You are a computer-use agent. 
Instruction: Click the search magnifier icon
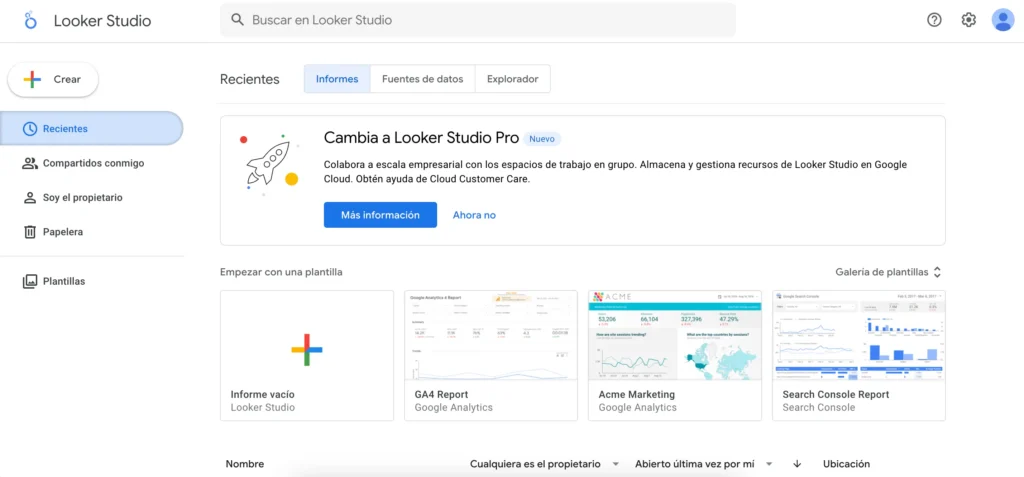(237, 20)
